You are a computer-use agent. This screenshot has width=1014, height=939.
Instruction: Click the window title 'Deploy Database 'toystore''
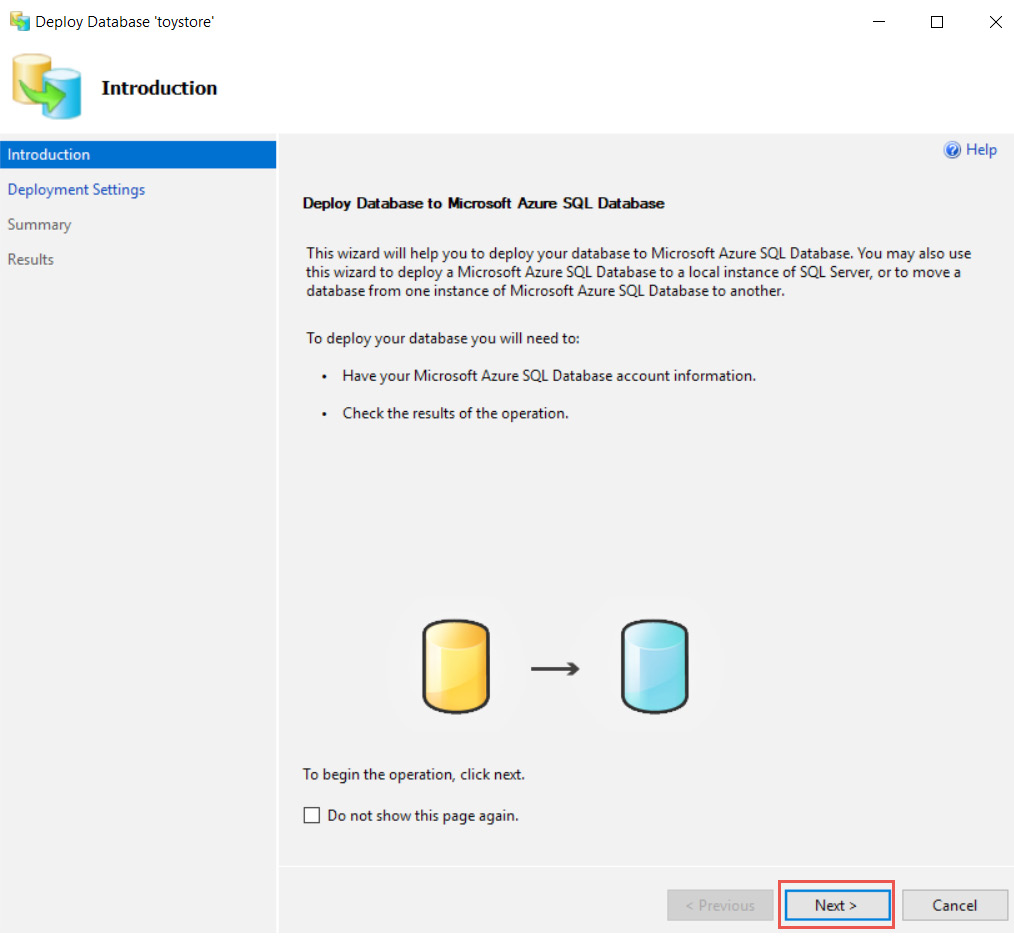(x=125, y=21)
